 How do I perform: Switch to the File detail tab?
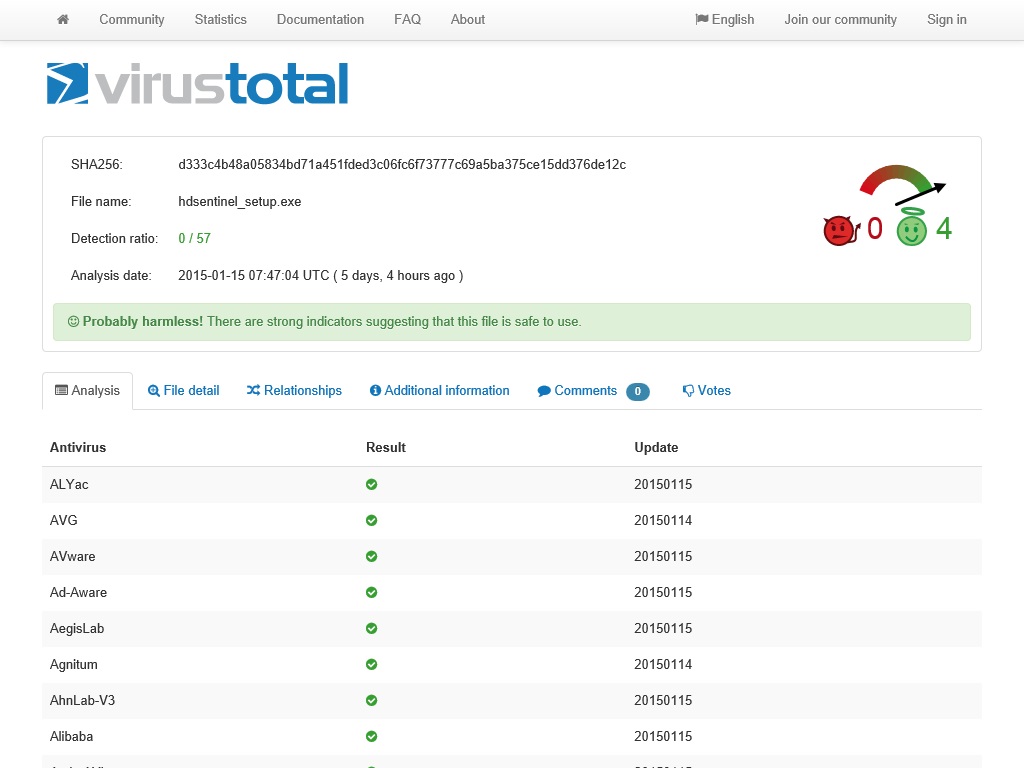(x=184, y=391)
